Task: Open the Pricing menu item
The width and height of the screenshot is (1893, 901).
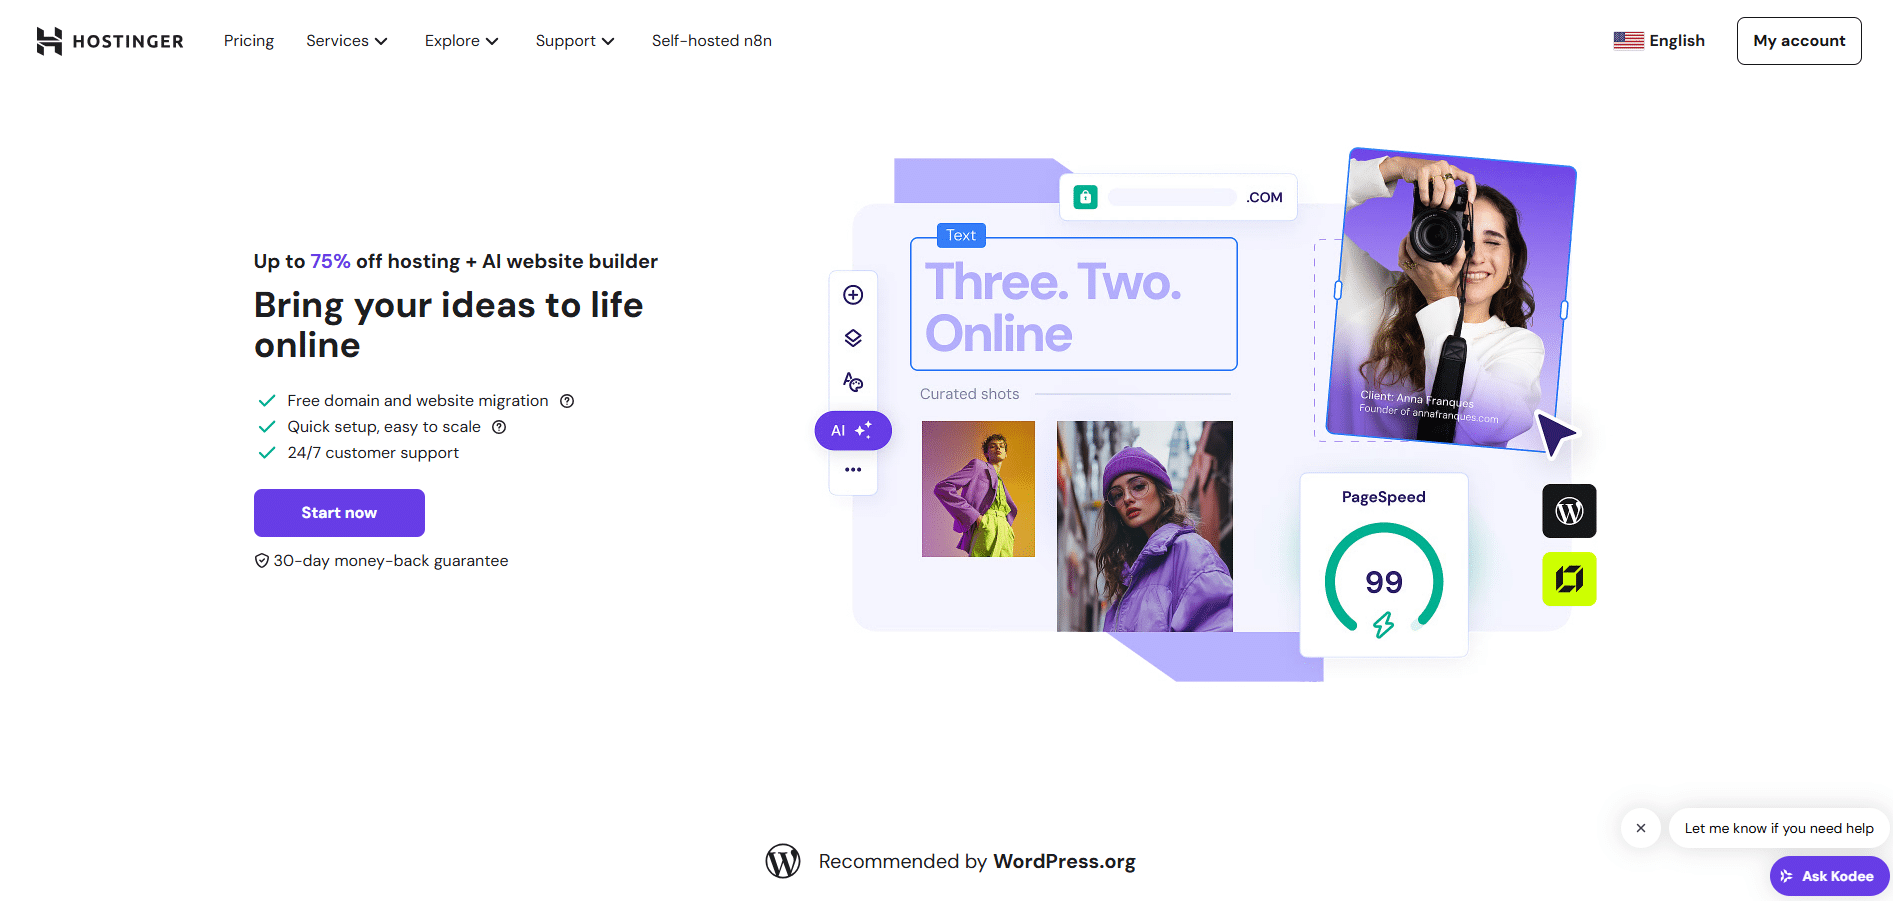Action: pyautogui.click(x=248, y=41)
